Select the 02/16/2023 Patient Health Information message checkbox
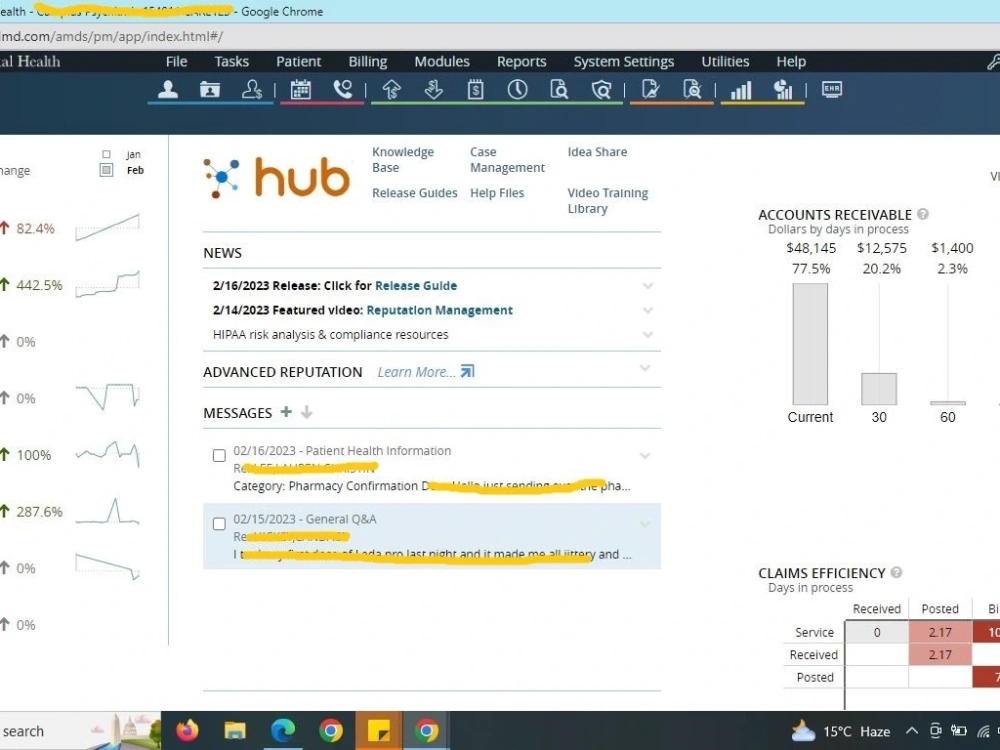The height and width of the screenshot is (750, 1000). pos(219,455)
